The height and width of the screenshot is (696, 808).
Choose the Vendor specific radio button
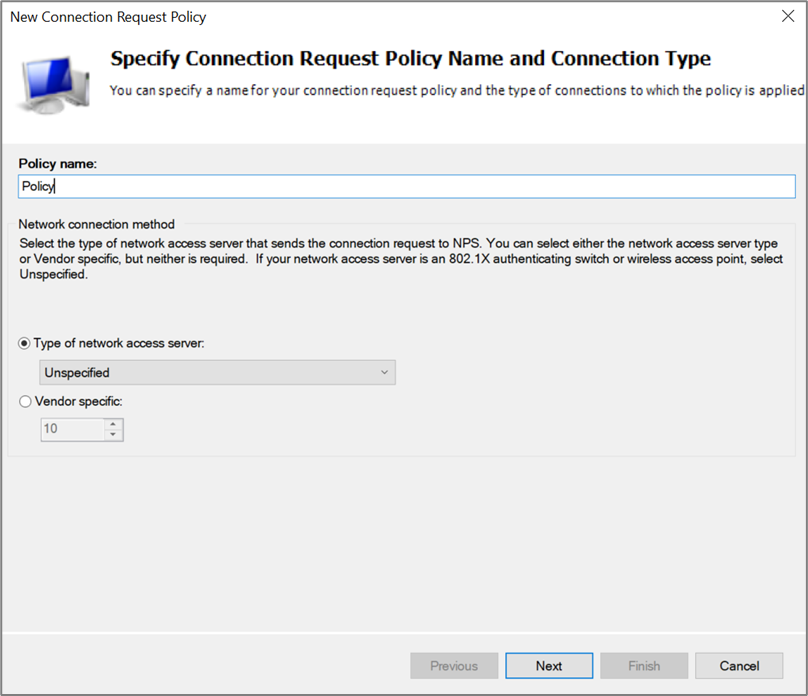point(25,401)
